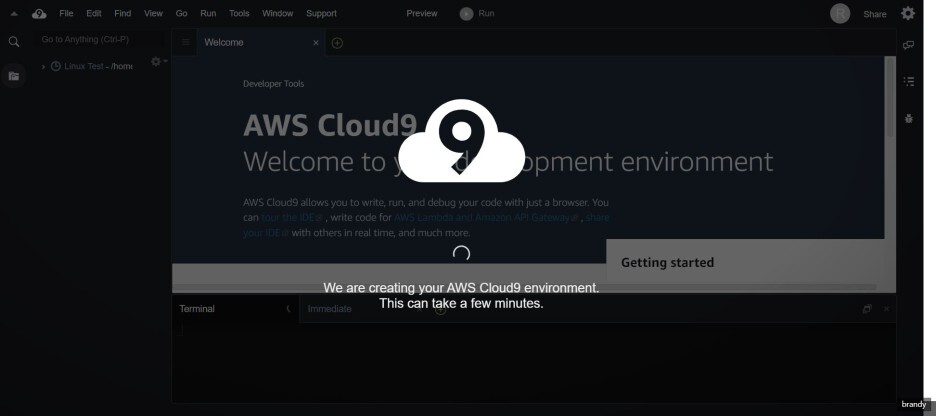Open the Preferences gear icon
Viewport: 936px width, 416px height.
click(x=908, y=13)
